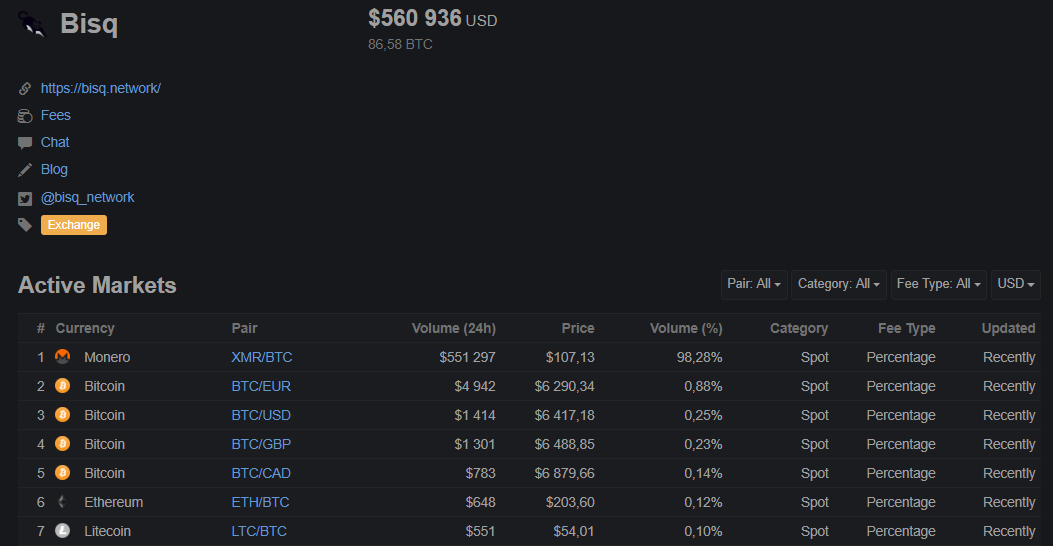Screen dimensions: 1053x546
Task: Click the 86,58 BTC total value
Action: click(400, 44)
